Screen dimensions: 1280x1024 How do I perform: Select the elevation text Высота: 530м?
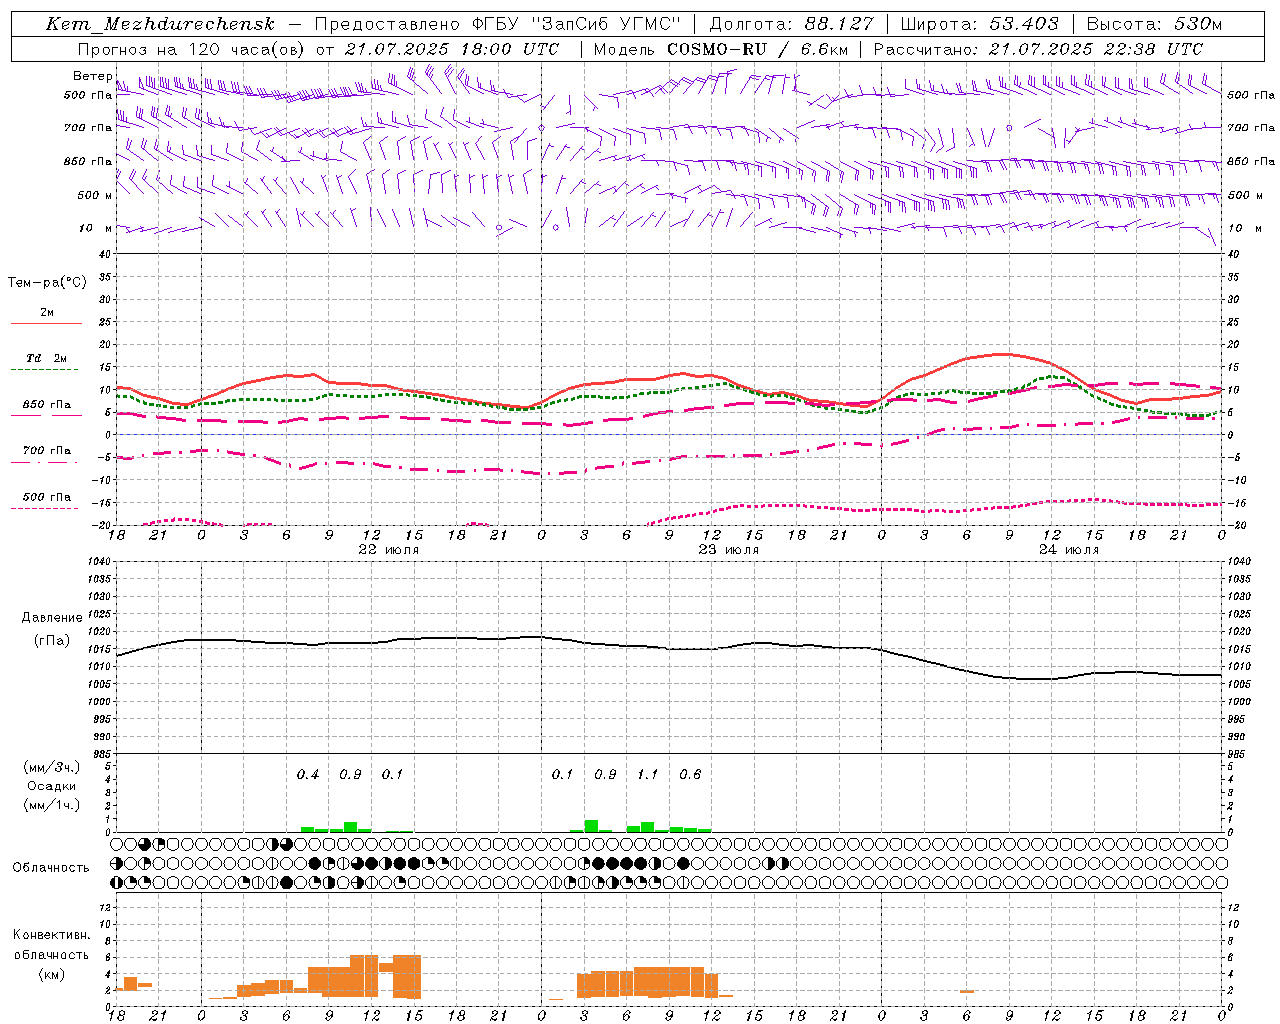pyautogui.click(x=1154, y=24)
